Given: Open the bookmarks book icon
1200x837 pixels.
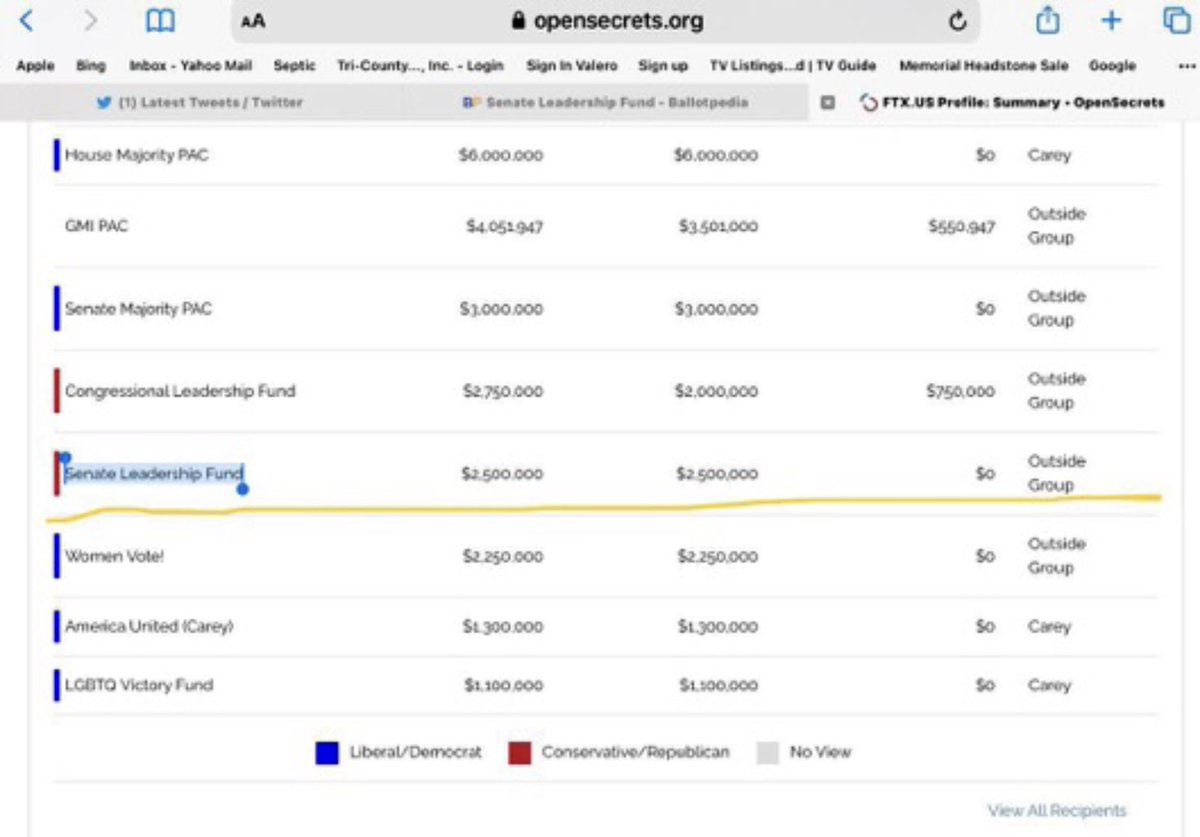Looking at the screenshot, I should pos(160,21).
